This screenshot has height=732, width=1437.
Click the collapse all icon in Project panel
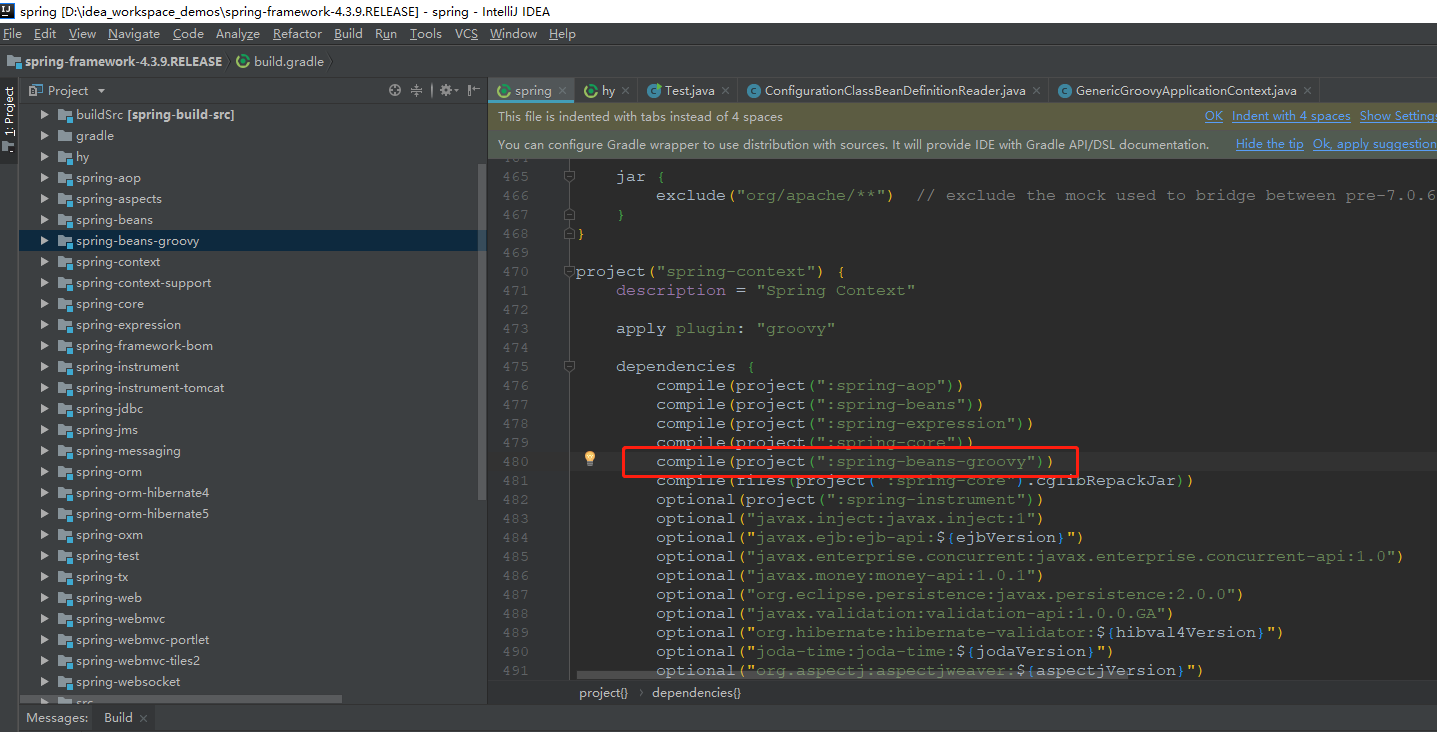point(417,90)
